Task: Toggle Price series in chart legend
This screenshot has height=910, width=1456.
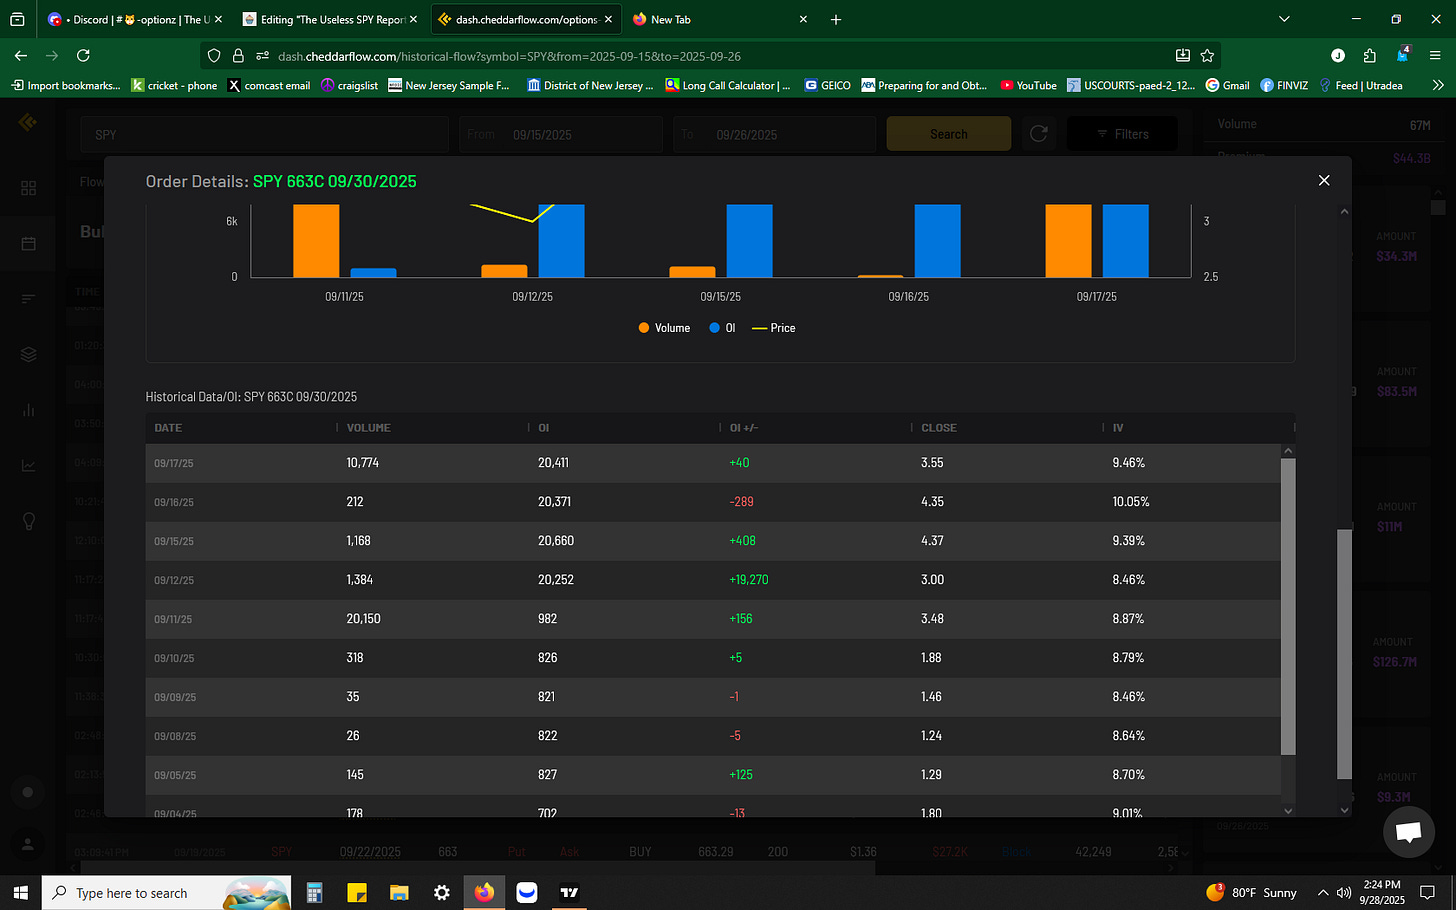Action: (773, 328)
